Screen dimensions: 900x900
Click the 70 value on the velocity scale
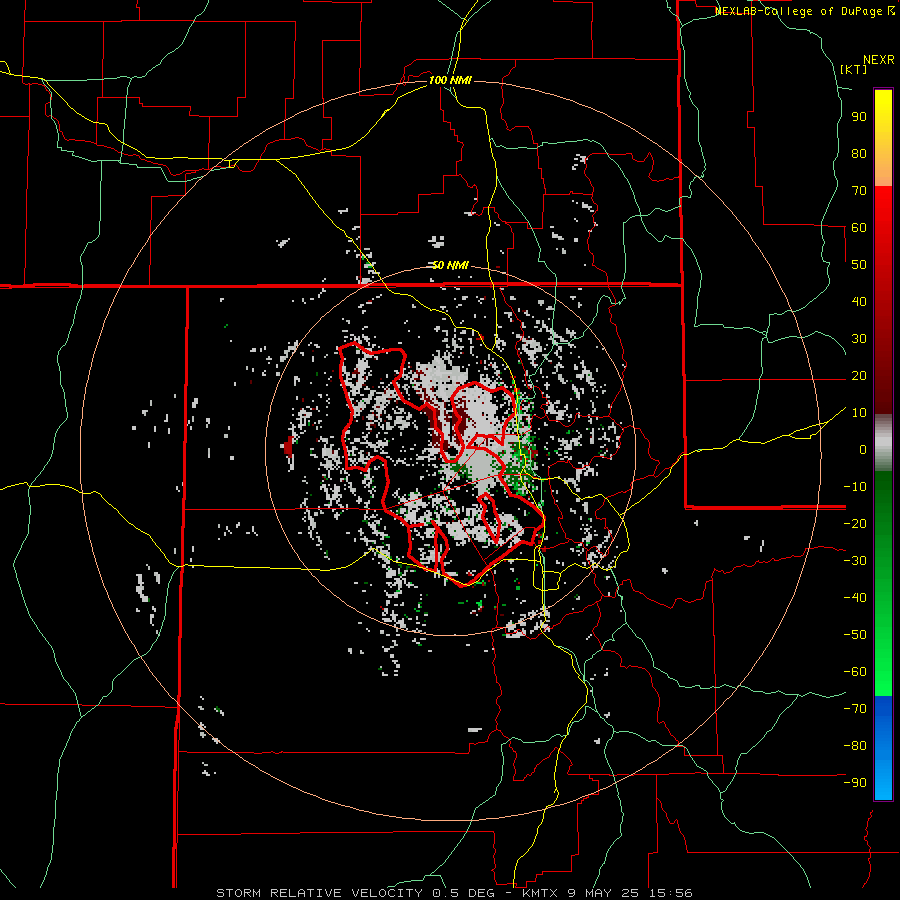pyautogui.click(x=859, y=191)
